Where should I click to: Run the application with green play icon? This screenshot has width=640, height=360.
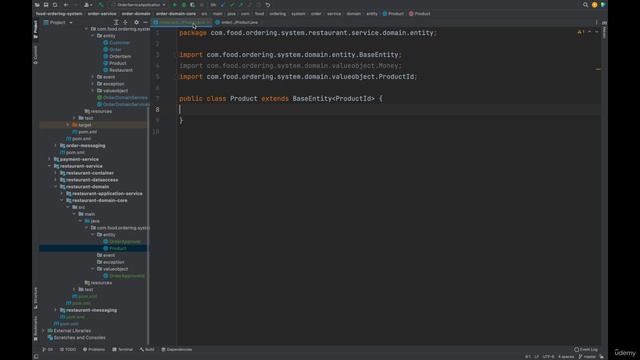pos(175,5)
